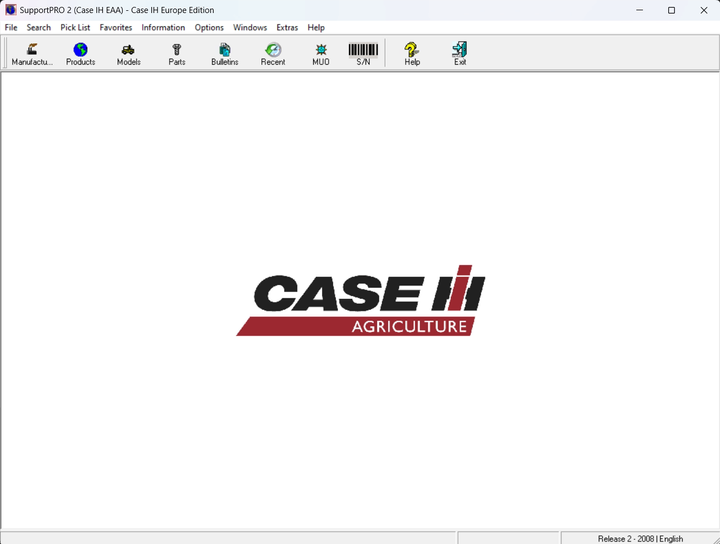Show the Recent items icon

coord(273,54)
